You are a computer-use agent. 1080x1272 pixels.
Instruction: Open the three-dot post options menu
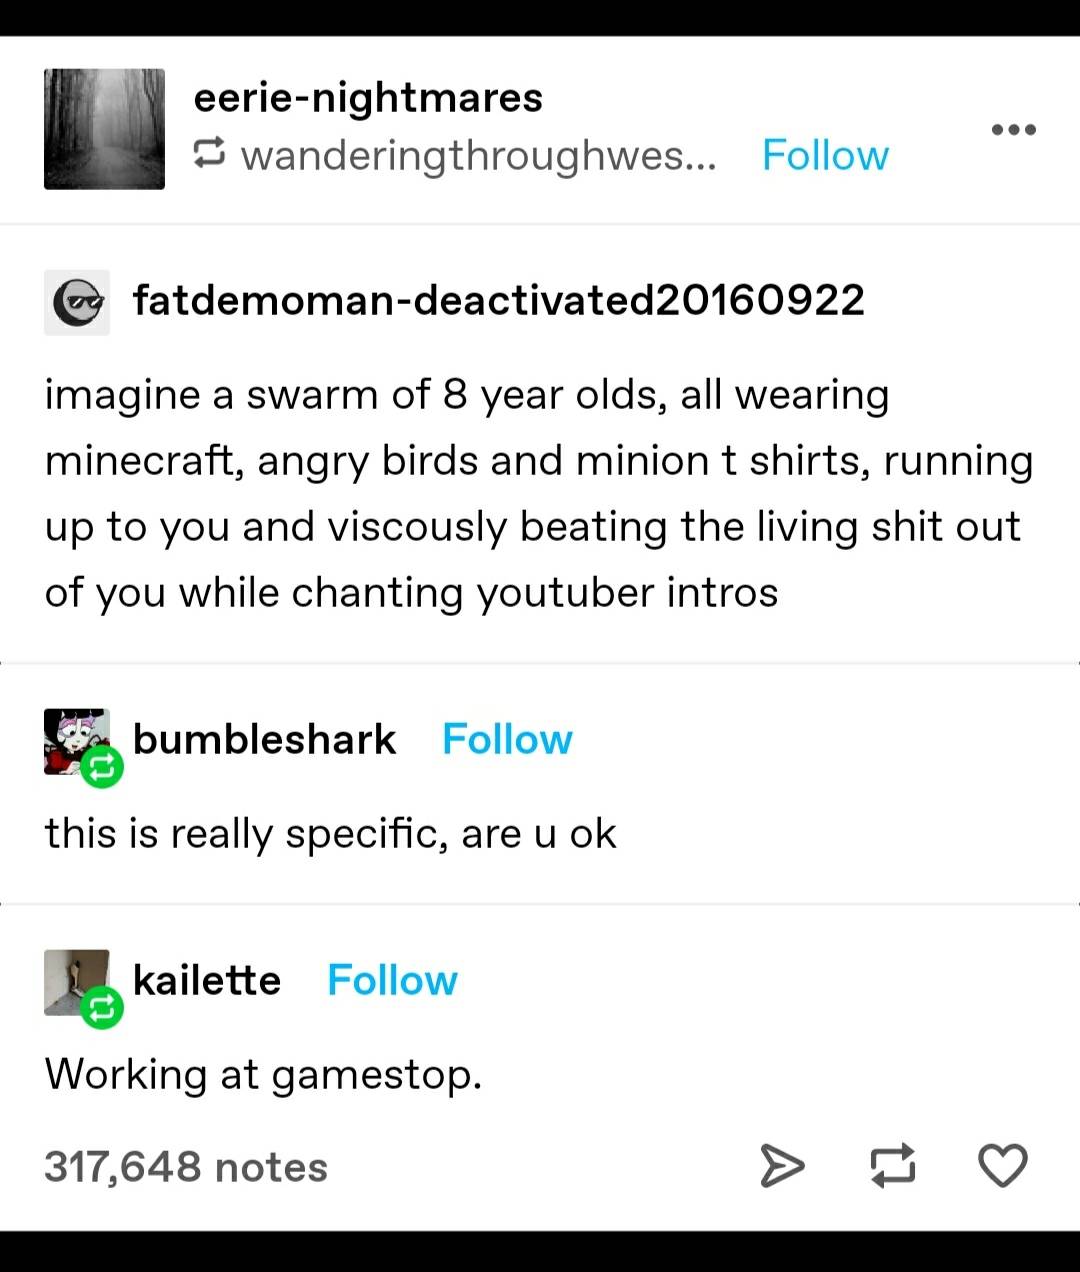click(x=1013, y=129)
